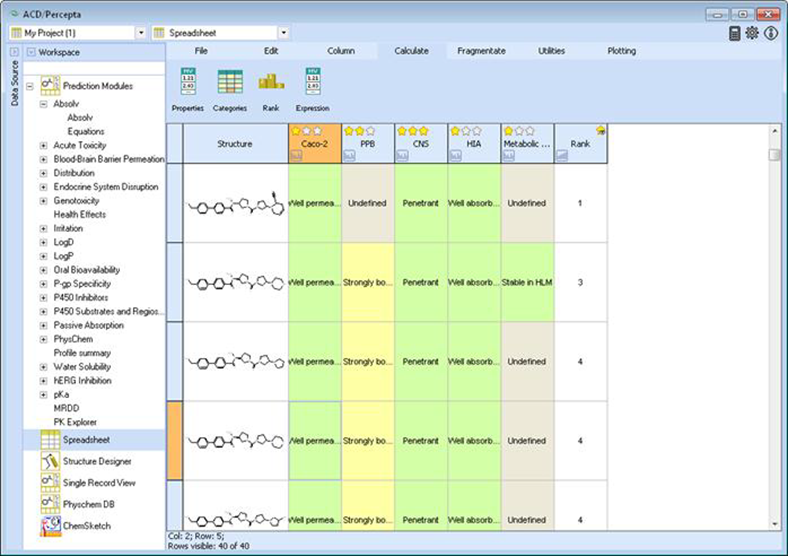The width and height of the screenshot is (788, 556).
Task: Switch to the Plotting tab
Action: (x=622, y=51)
